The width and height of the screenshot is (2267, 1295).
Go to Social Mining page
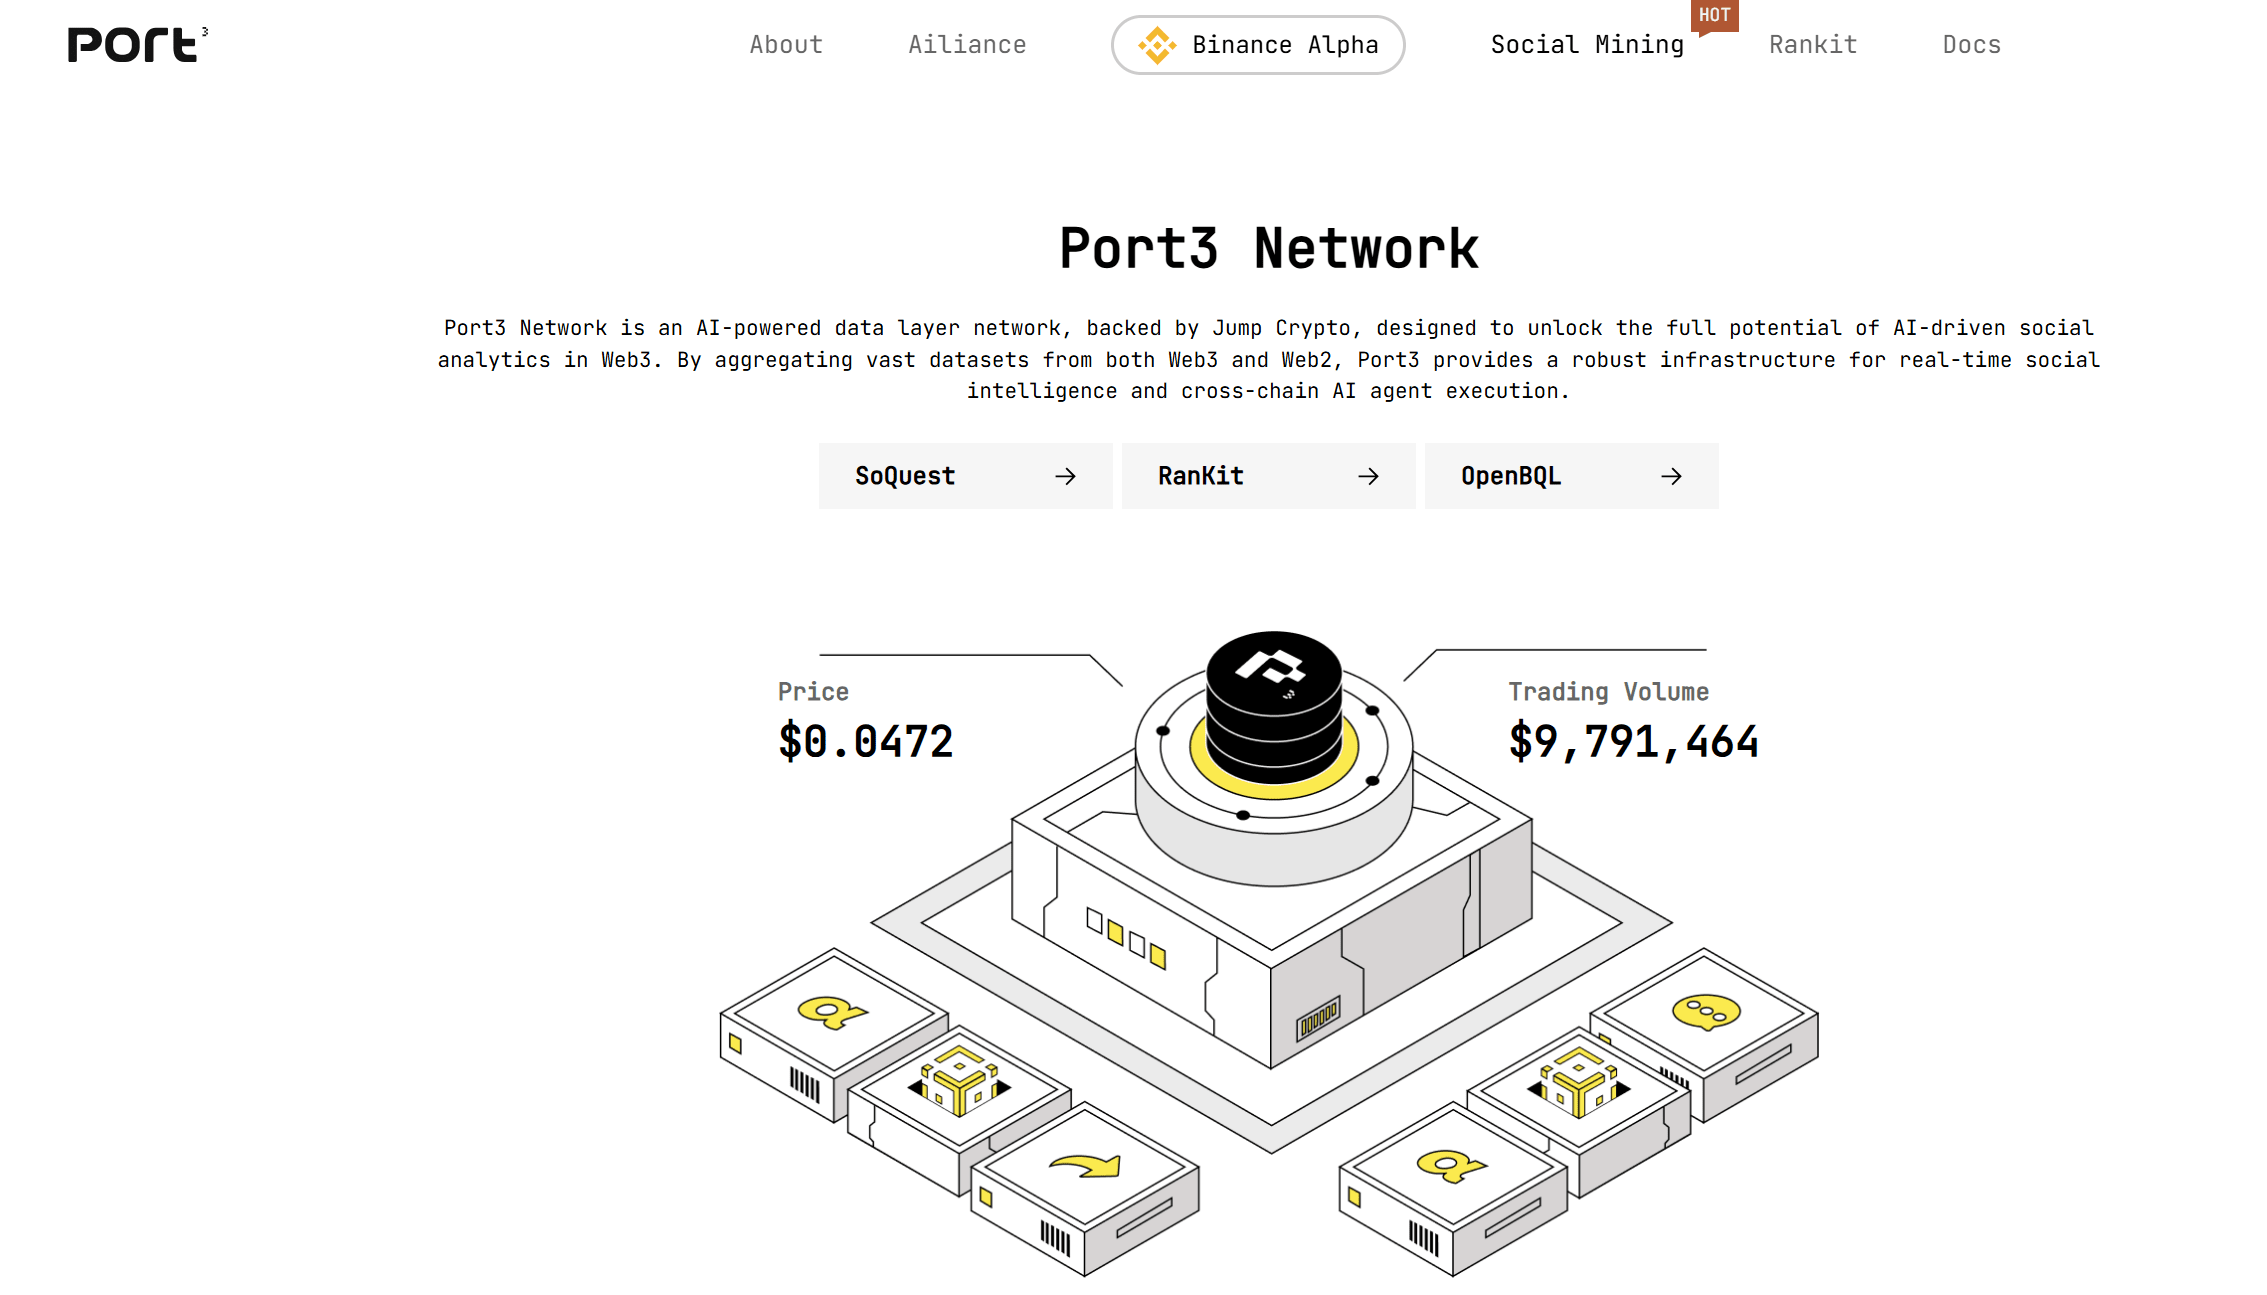1587,45
